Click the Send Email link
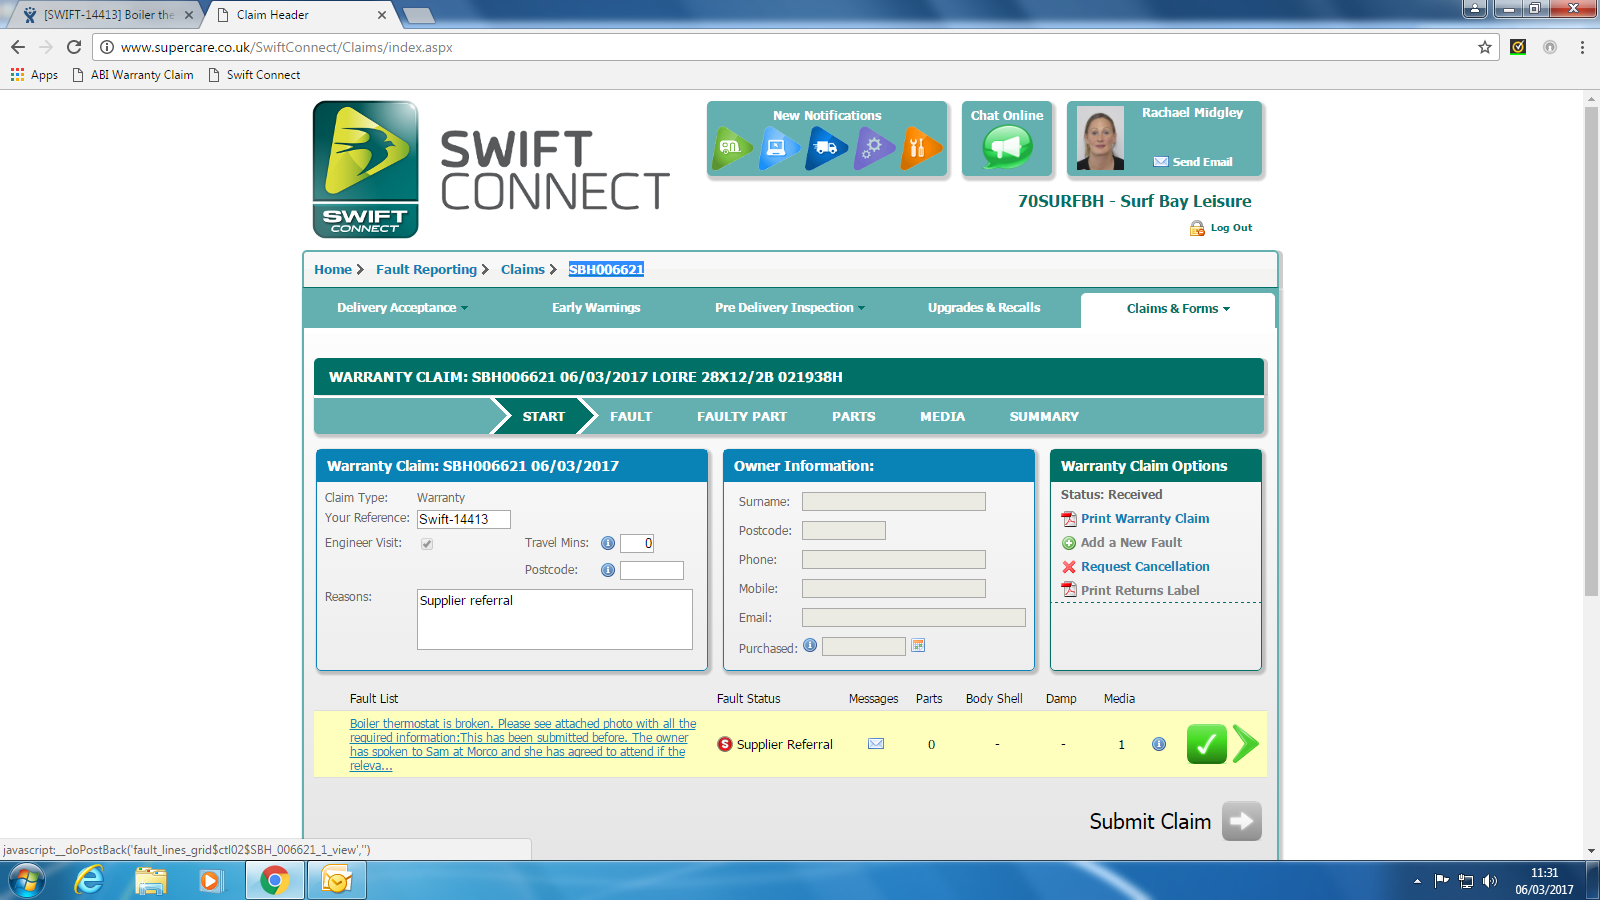Screen dimensions: 1600x900 coord(1202,162)
